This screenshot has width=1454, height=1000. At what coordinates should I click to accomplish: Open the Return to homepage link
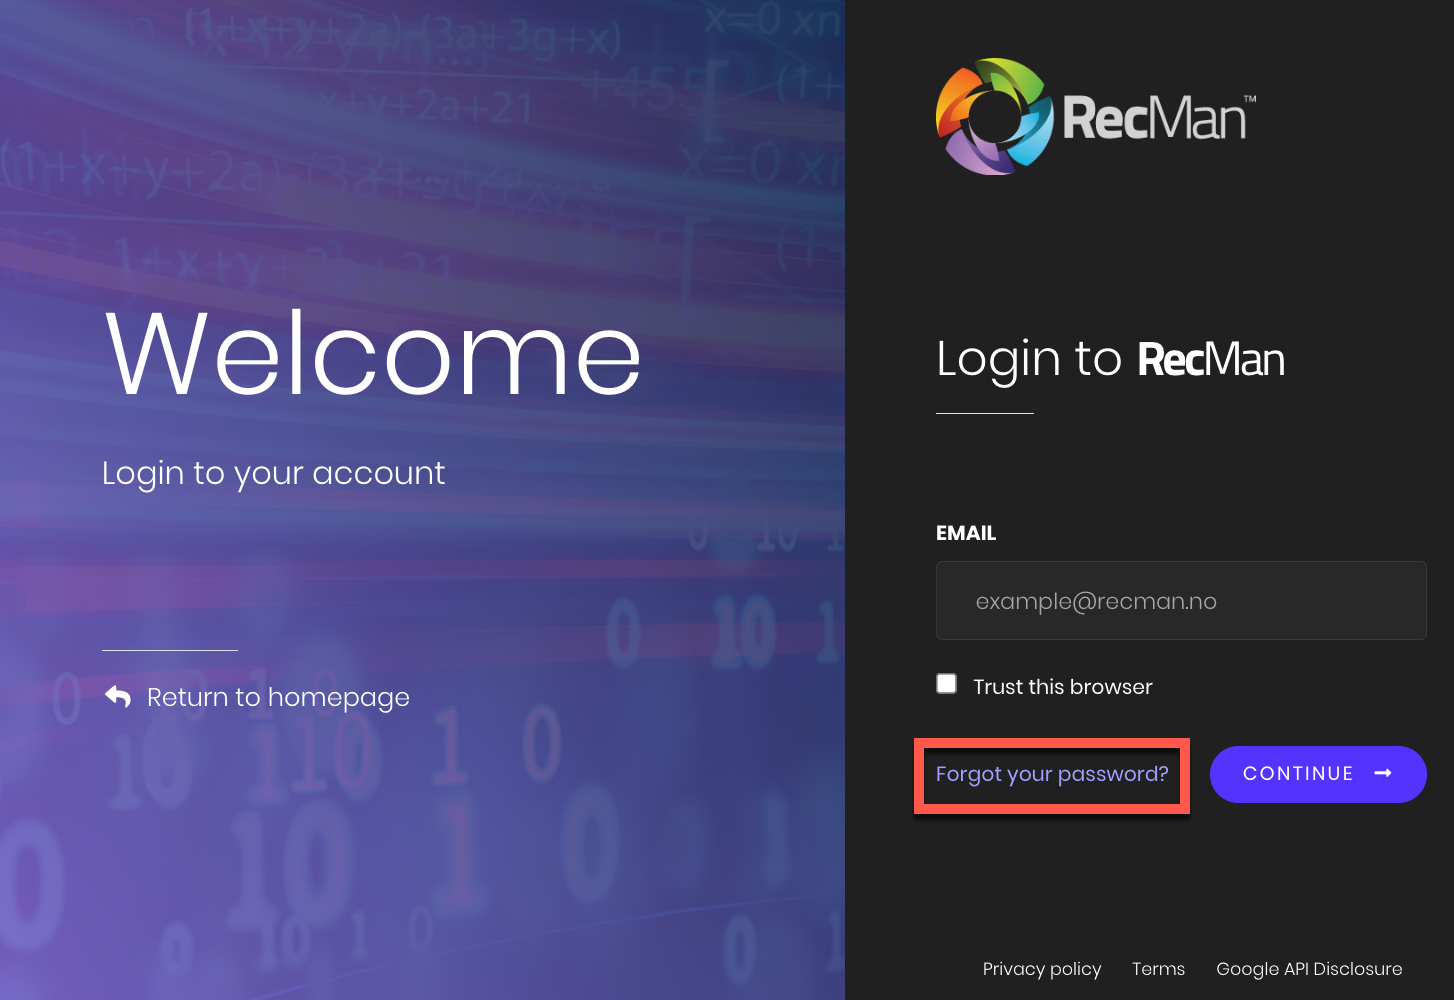click(278, 697)
